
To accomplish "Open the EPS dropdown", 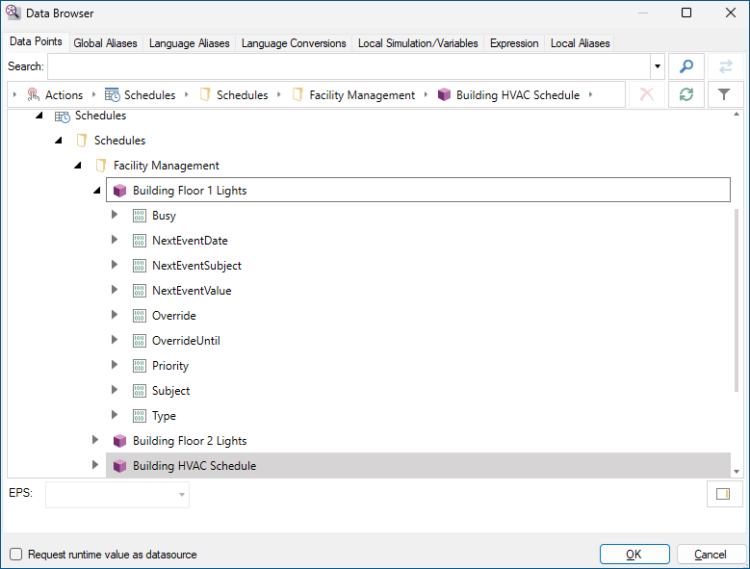I will coord(181,494).
